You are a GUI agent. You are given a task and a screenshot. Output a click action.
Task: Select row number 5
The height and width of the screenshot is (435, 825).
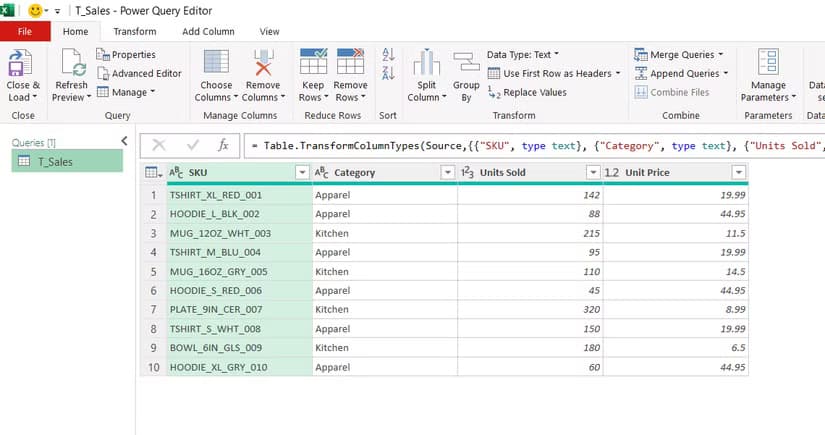154,272
